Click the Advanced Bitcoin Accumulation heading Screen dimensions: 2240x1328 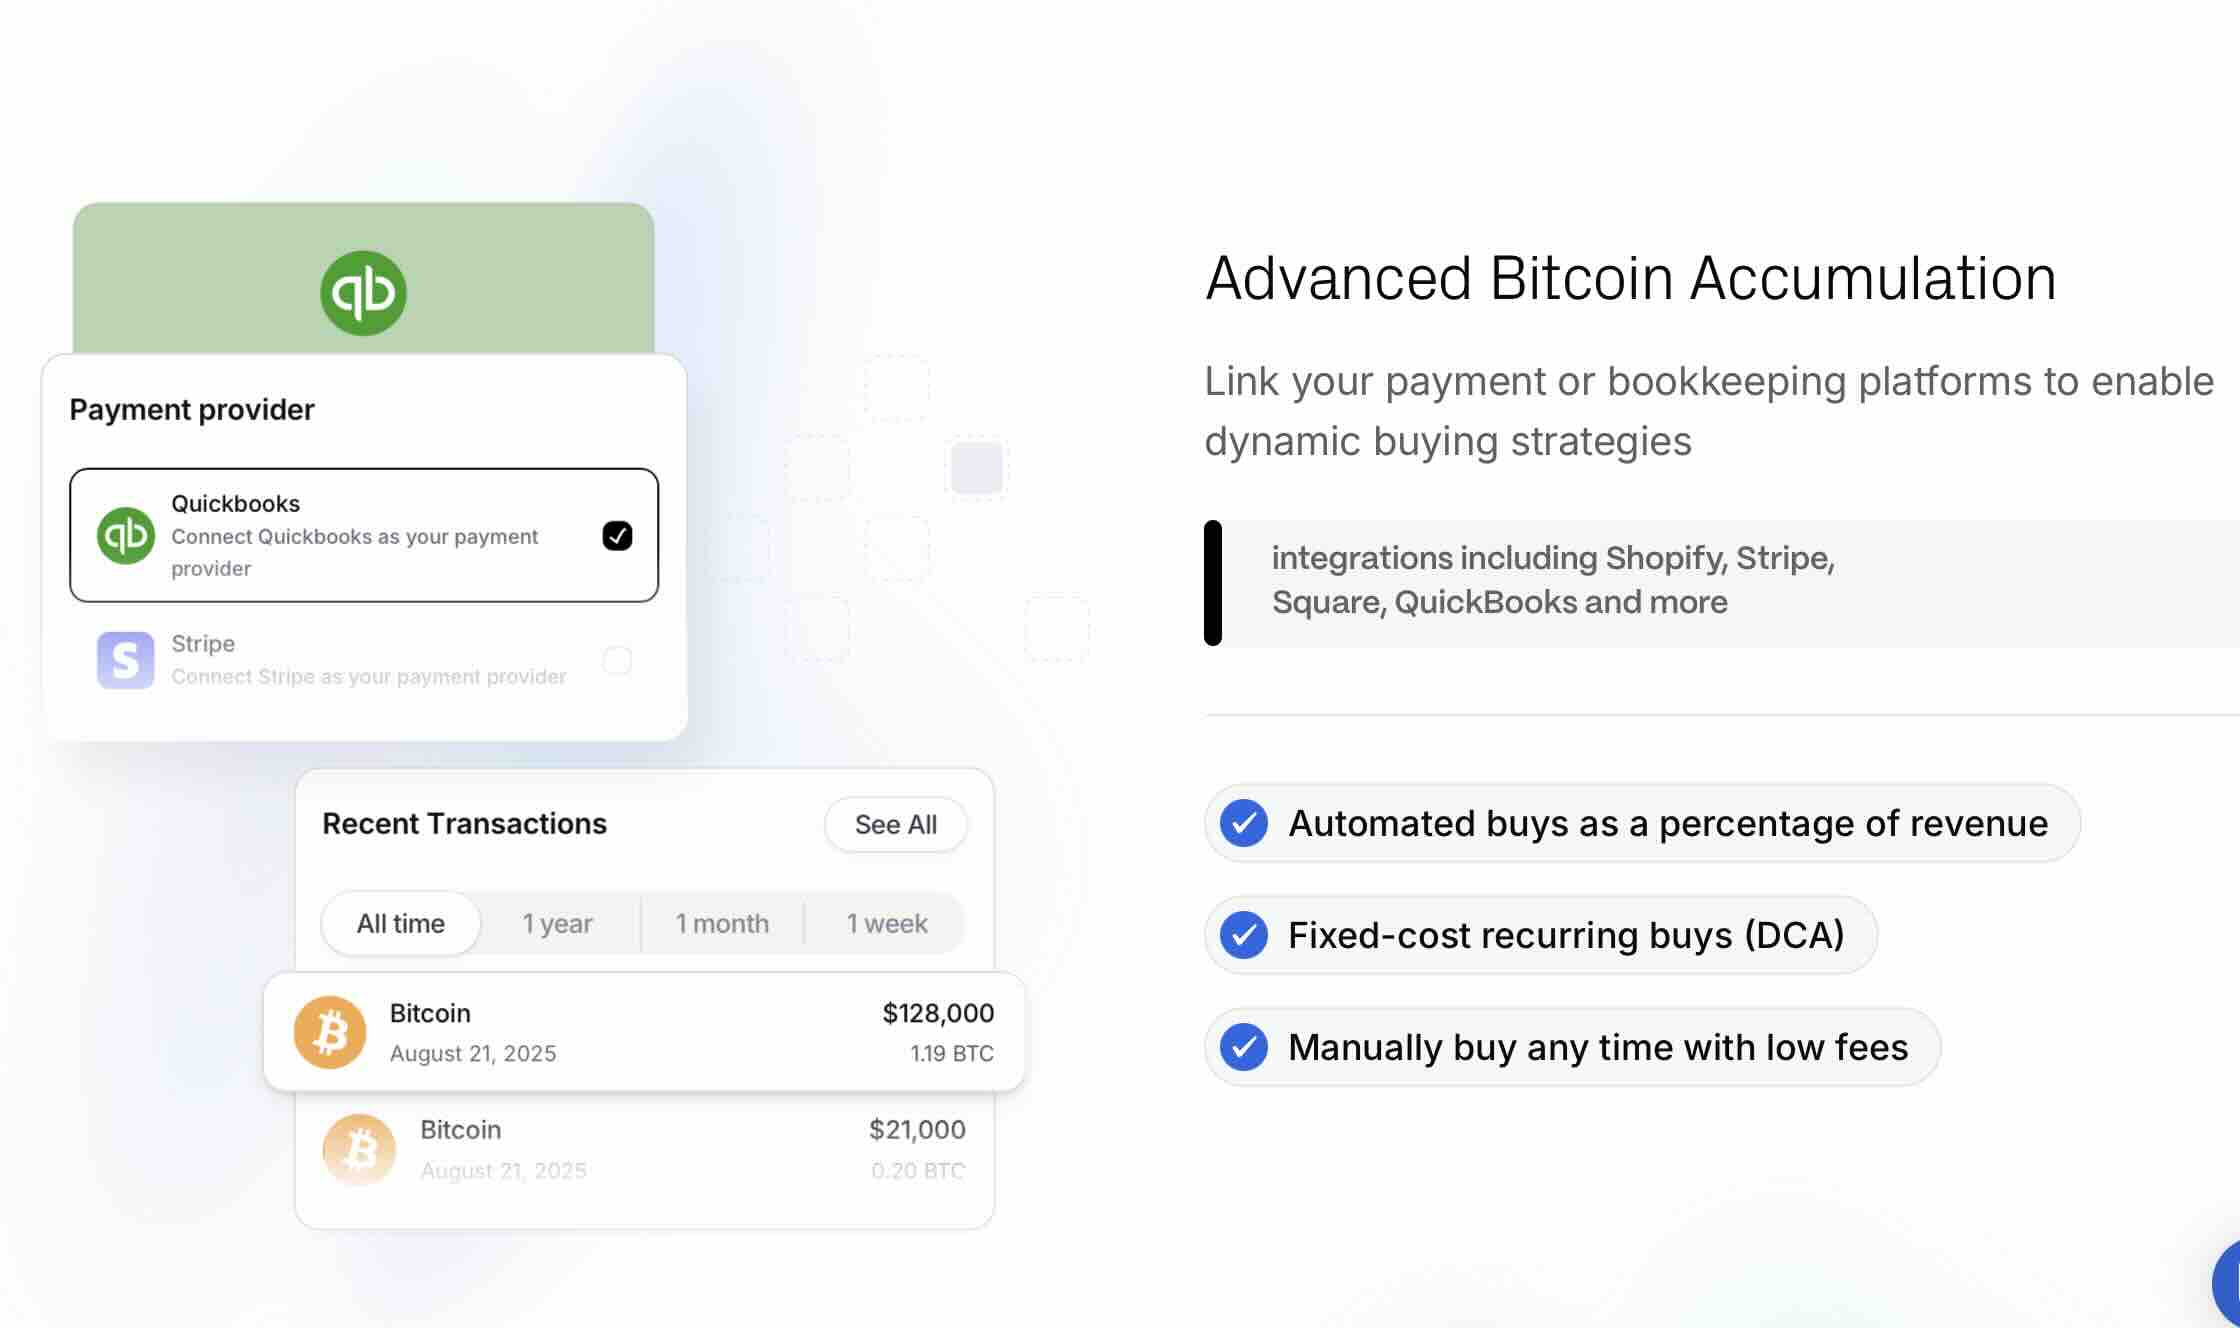(x=1630, y=278)
